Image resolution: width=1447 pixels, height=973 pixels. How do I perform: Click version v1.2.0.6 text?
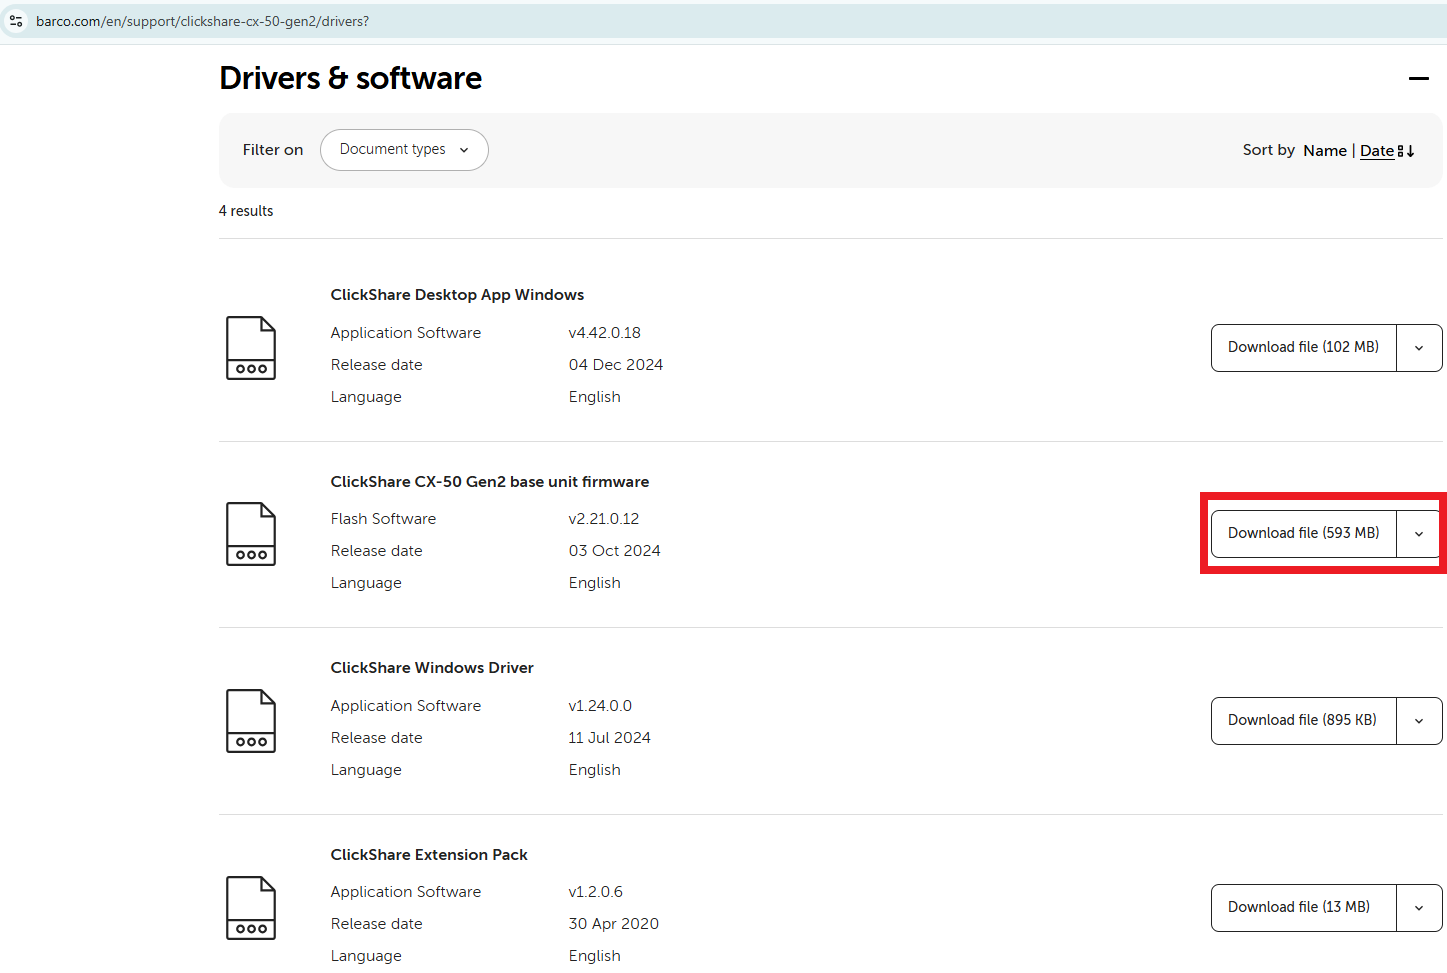pyautogui.click(x=596, y=892)
